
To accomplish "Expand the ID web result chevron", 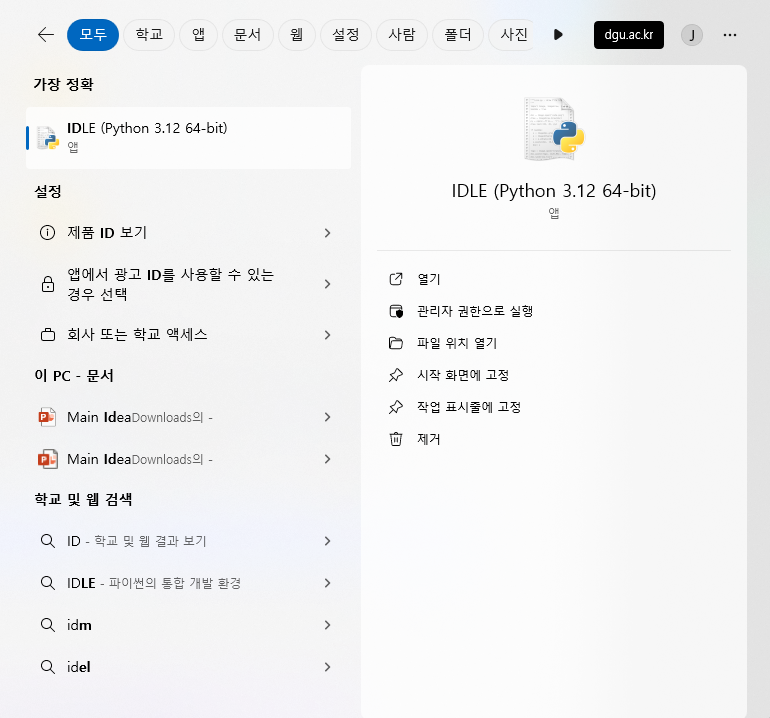I will click(328, 541).
